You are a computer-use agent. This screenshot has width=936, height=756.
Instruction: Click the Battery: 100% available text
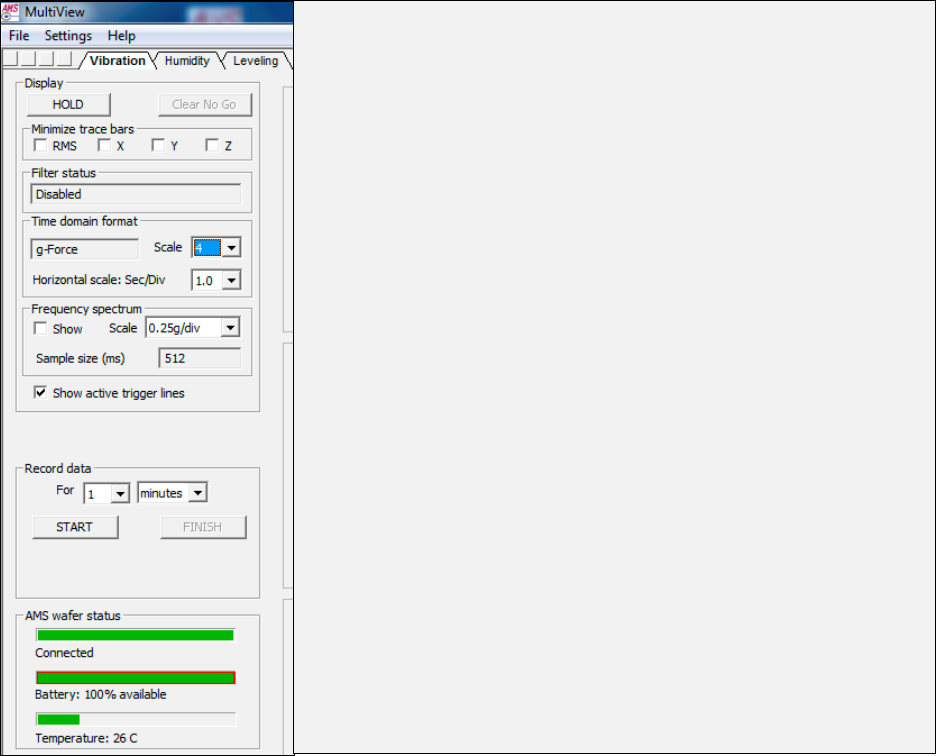click(x=100, y=694)
